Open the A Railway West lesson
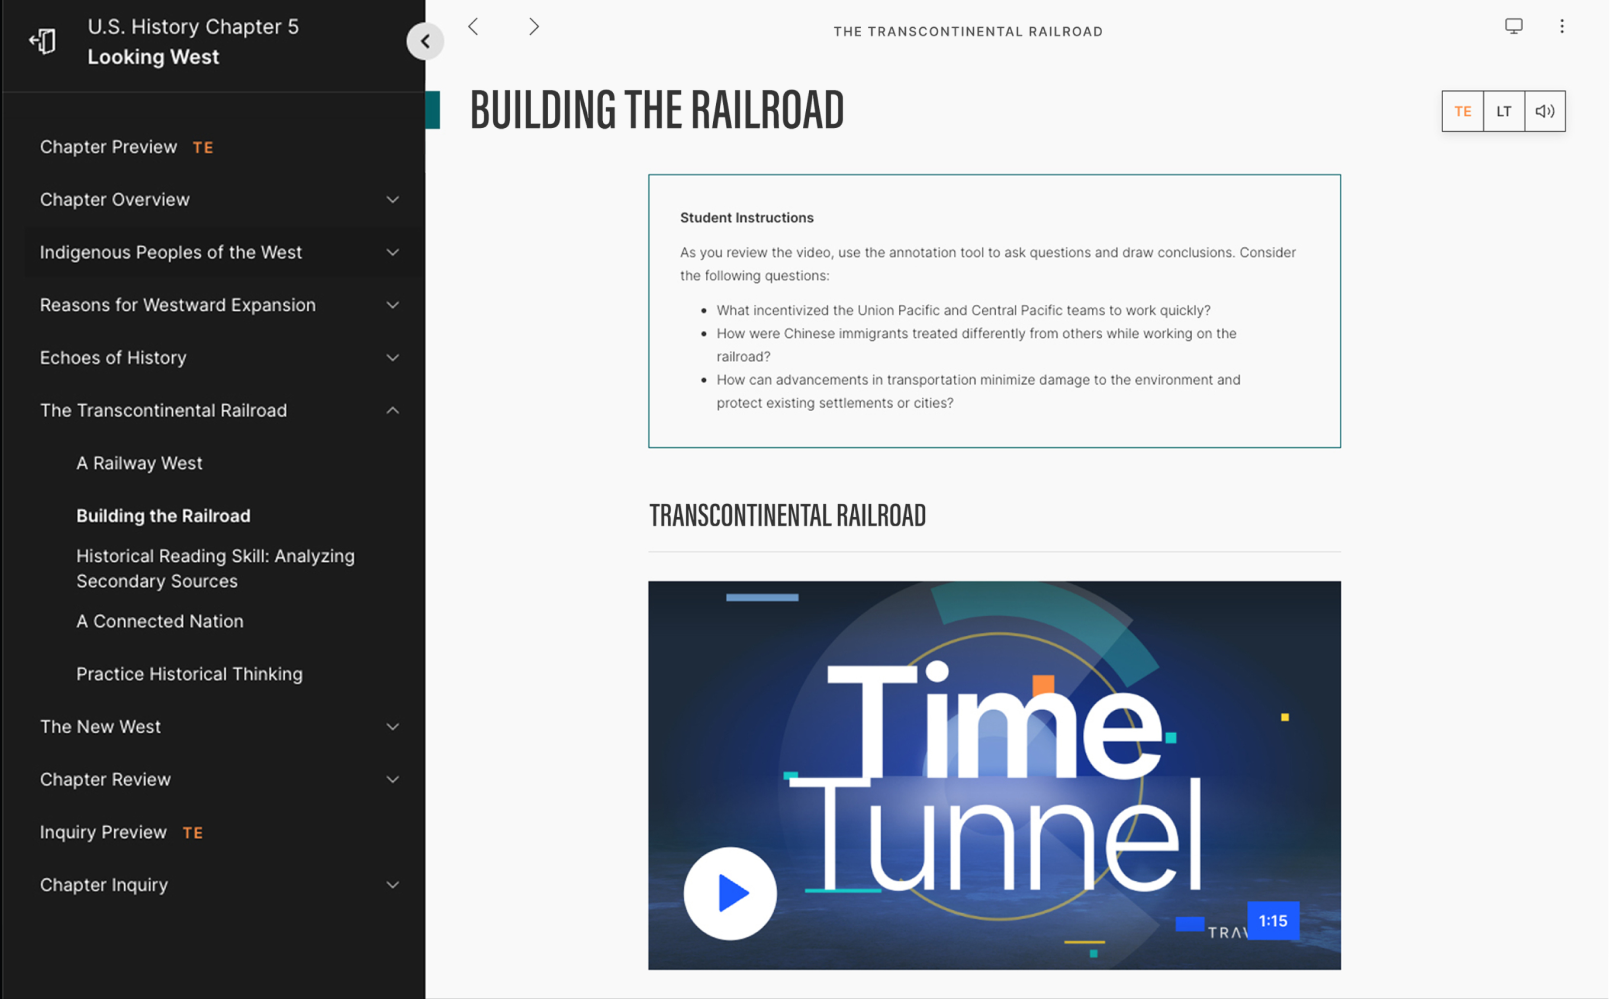 tap(139, 463)
